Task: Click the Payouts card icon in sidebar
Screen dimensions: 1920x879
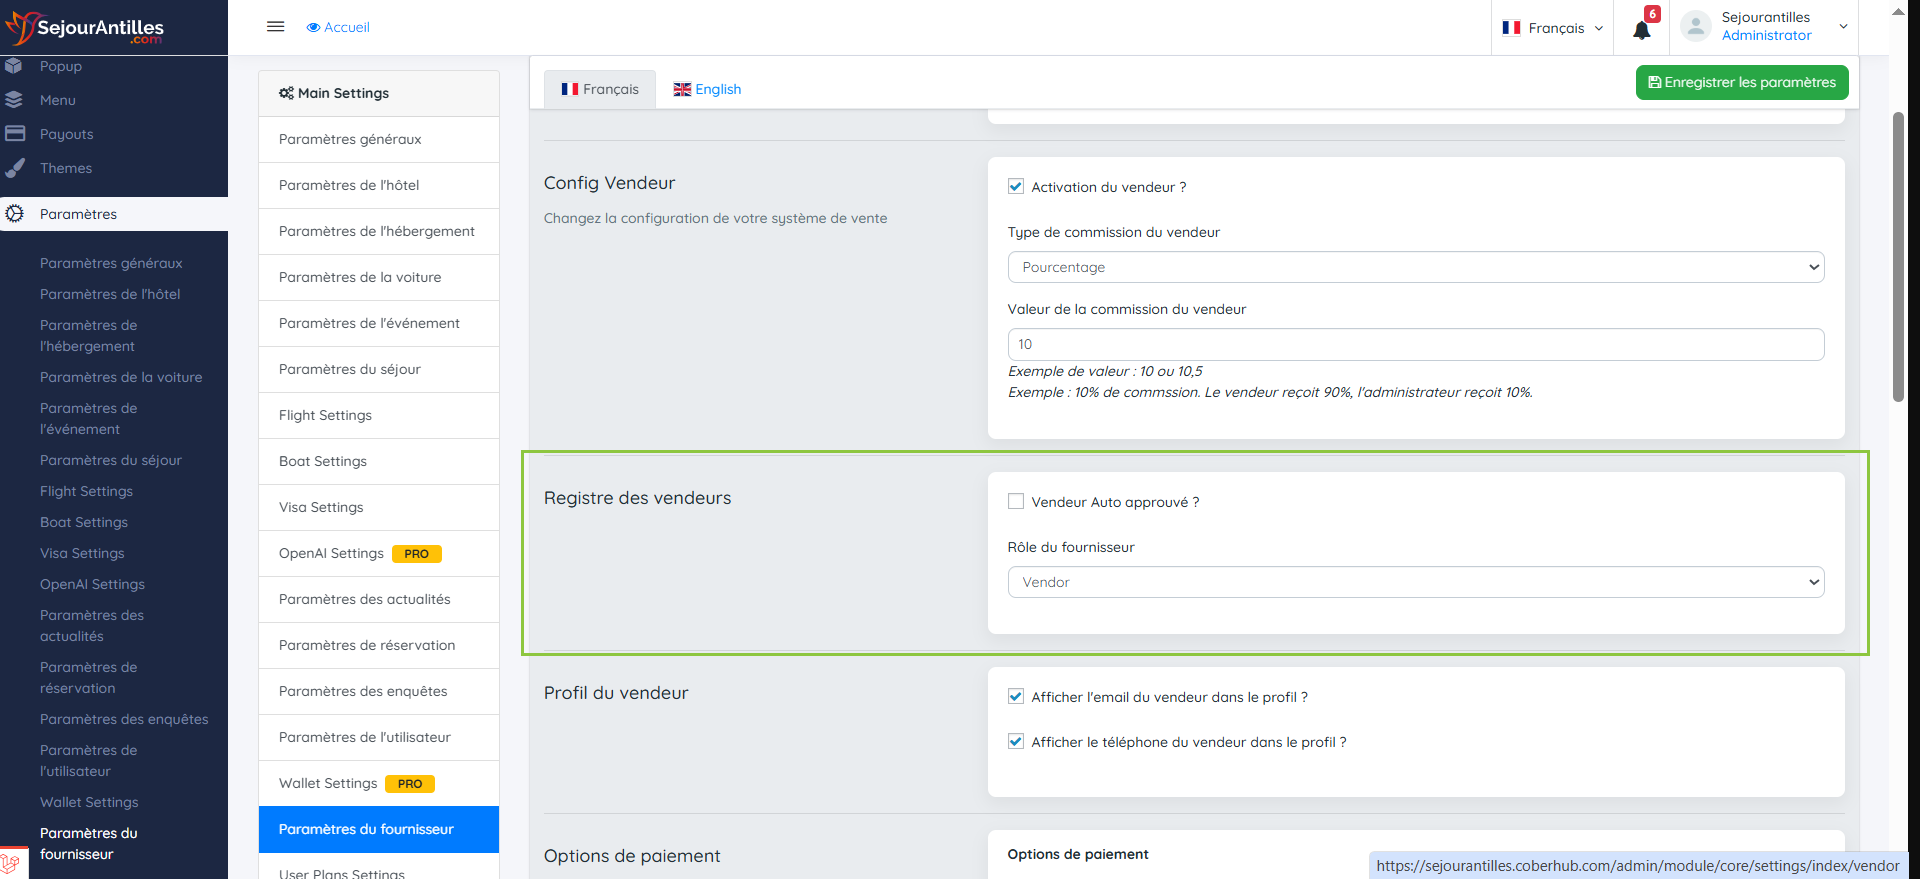Action: point(15,134)
